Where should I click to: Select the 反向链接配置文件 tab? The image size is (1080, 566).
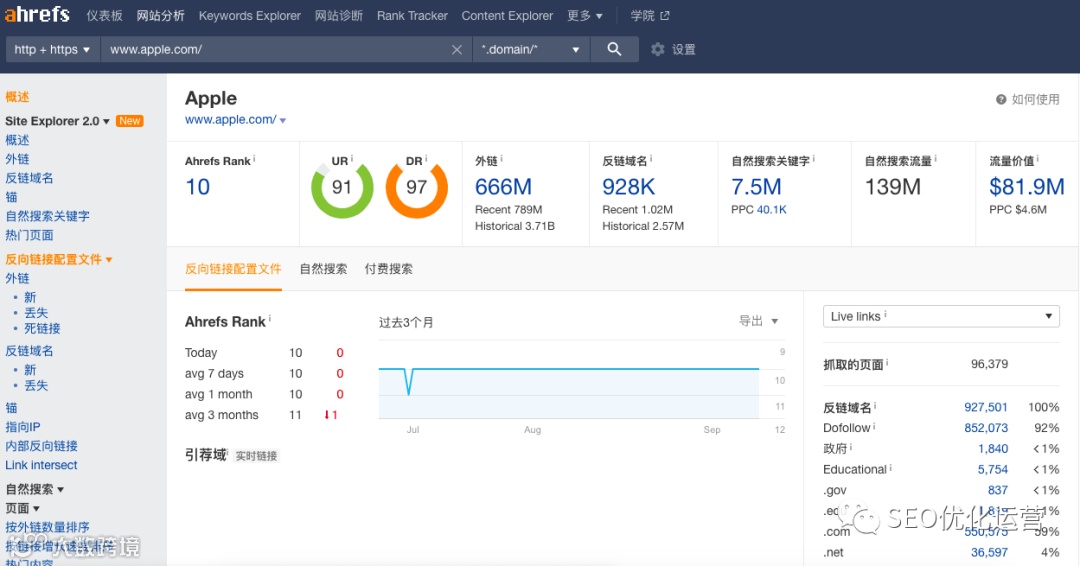[x=233, y=269]
